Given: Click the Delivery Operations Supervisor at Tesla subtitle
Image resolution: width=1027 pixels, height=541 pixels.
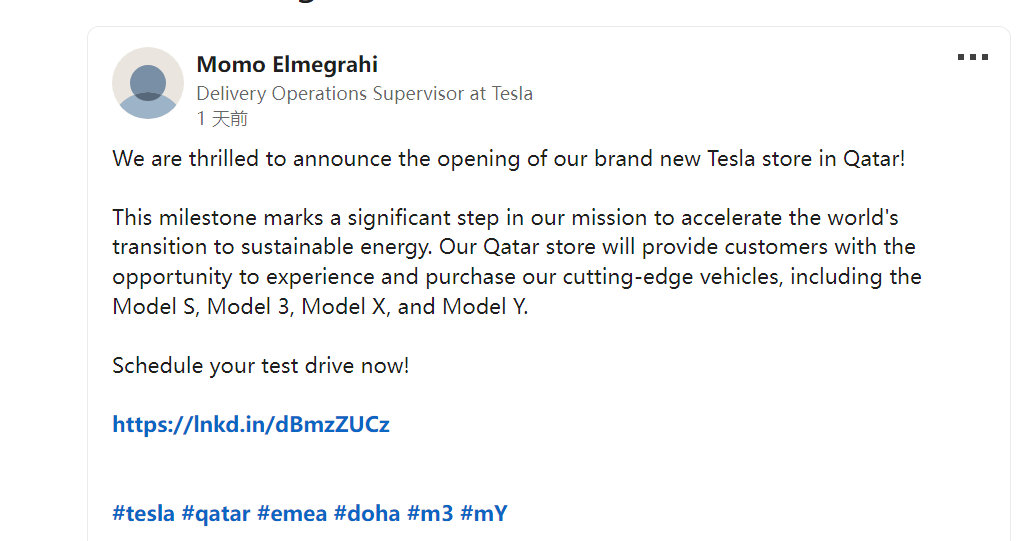Looking at the screenshot, I should pos(364,94).
